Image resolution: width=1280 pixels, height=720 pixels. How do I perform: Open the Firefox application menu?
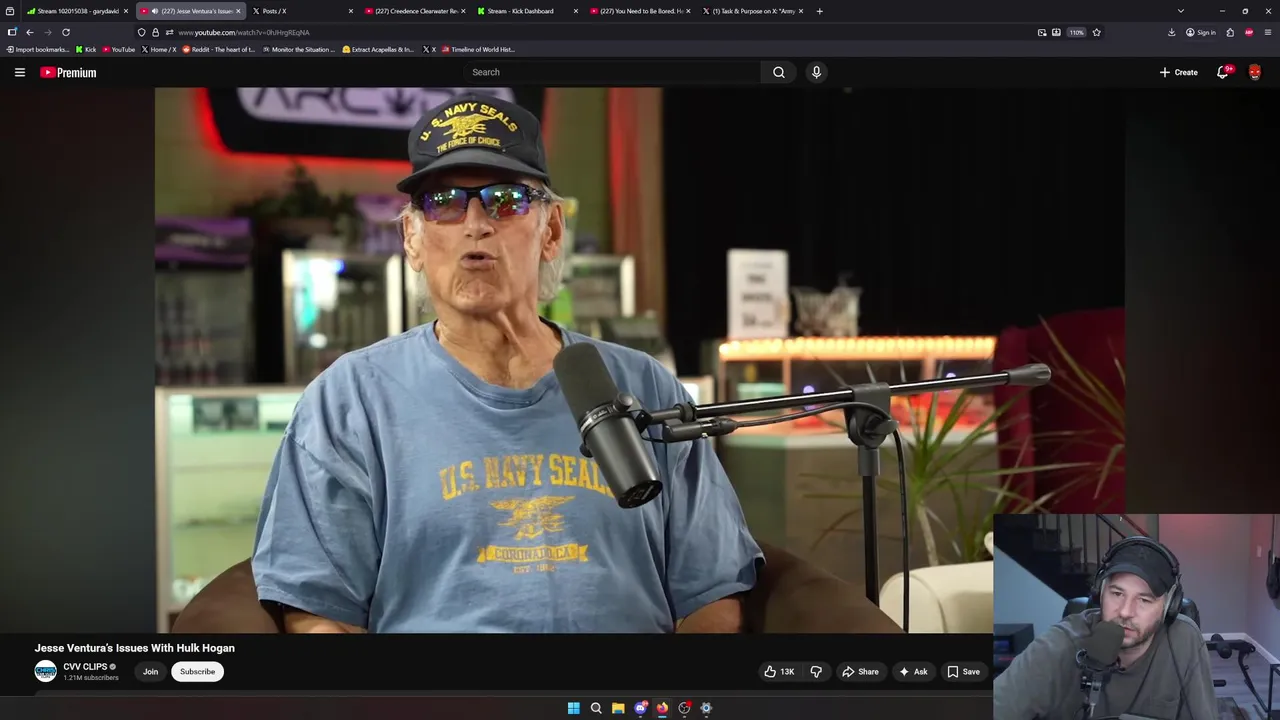point(1268,32)
